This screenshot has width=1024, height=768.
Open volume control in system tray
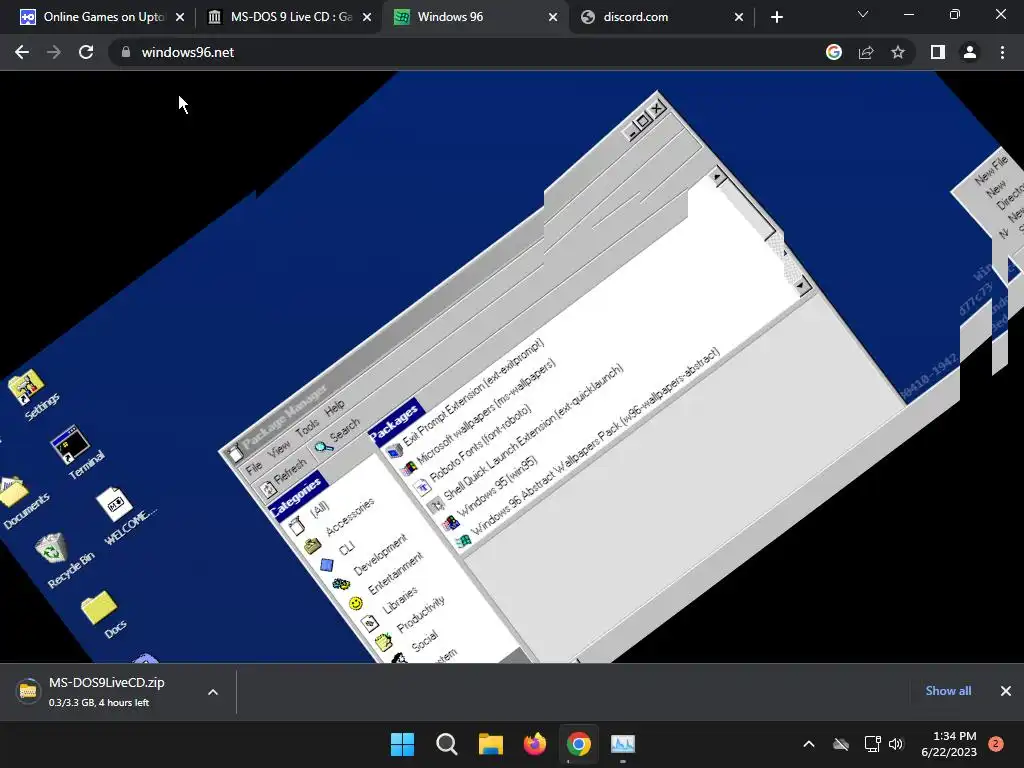(896, 744)
